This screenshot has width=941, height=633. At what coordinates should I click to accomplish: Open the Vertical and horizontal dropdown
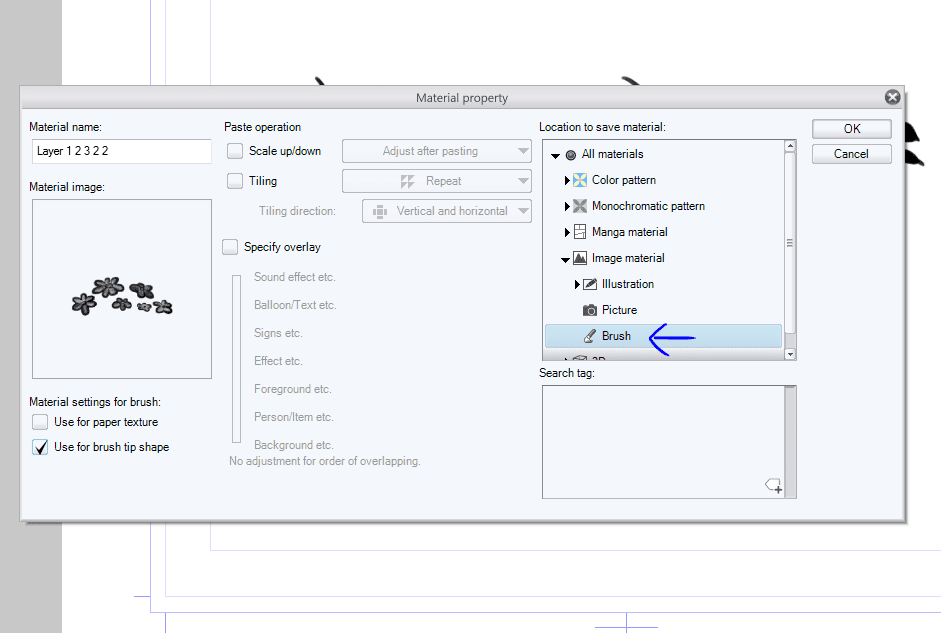coord(447,211)
